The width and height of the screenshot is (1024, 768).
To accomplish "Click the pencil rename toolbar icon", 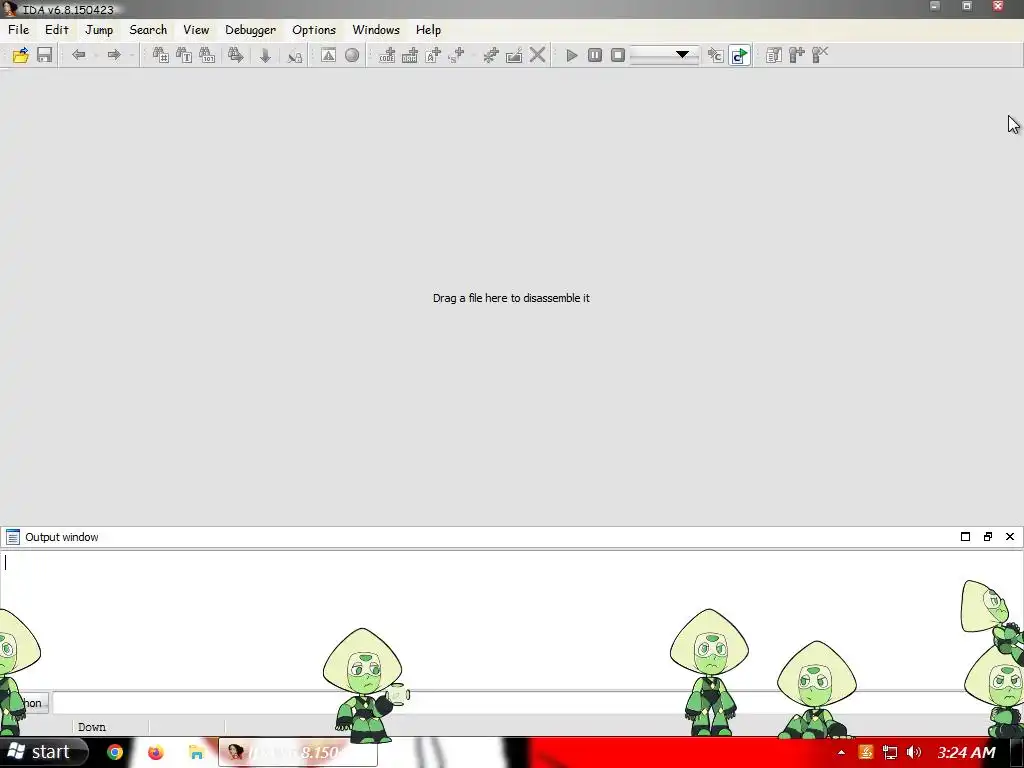I will 514,56.
